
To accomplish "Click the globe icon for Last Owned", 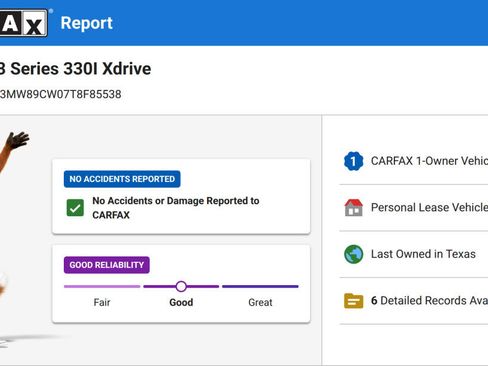I will click(353, 254).
